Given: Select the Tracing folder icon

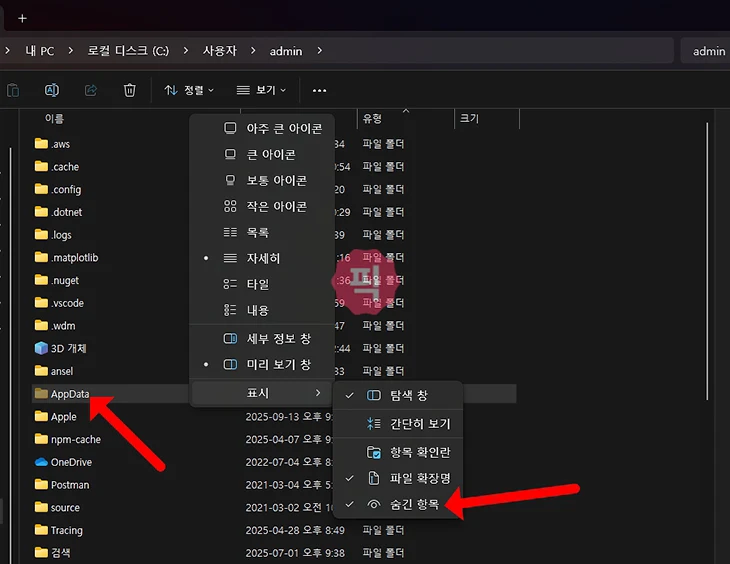Looking at the screenshot, I should pyautogui.click(x=41, y=530).
